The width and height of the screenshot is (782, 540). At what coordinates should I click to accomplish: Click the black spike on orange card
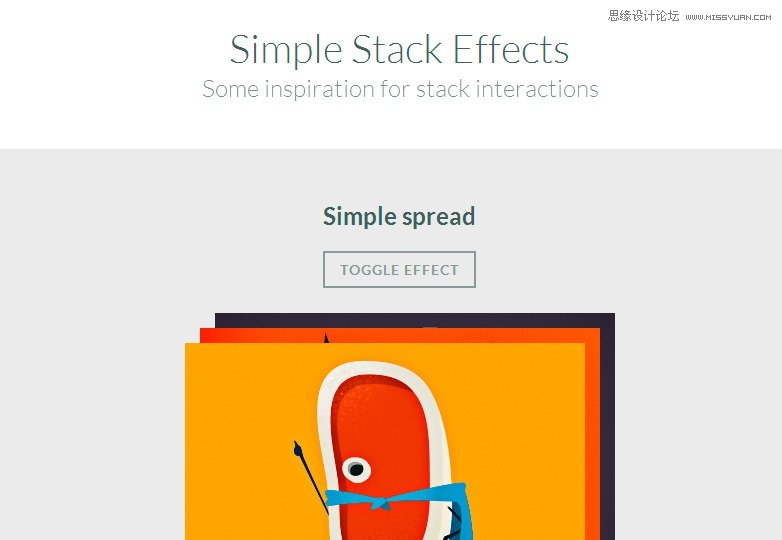click(327, 338)
